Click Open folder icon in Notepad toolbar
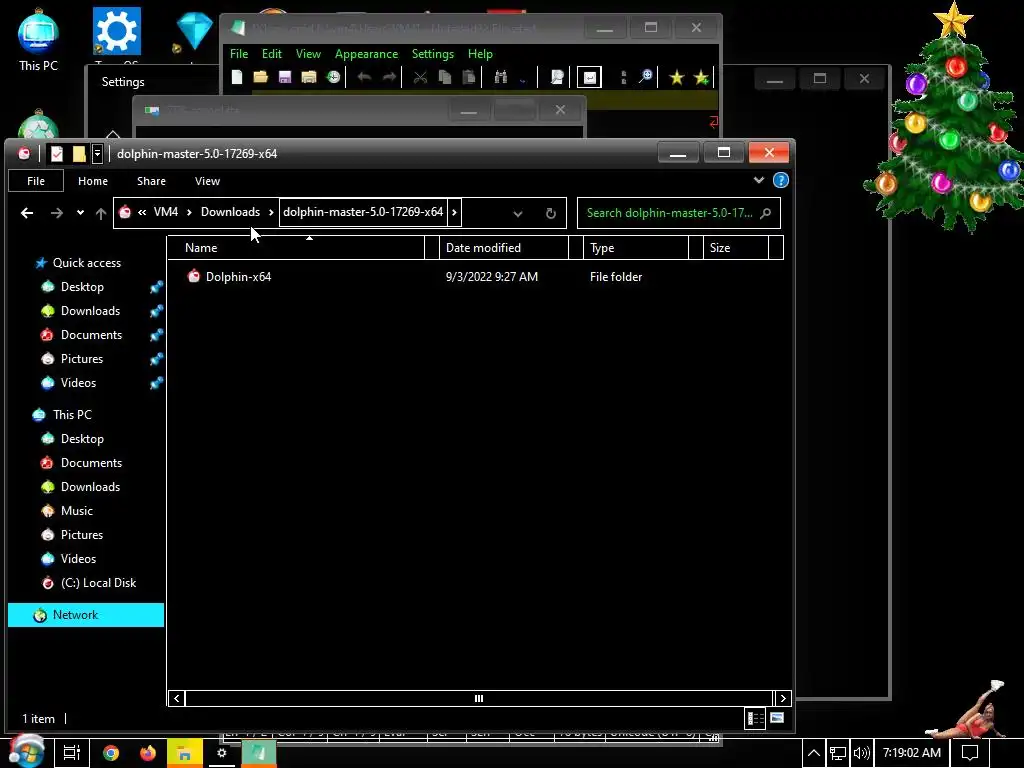1024x768 pixels. pos(261,77)
